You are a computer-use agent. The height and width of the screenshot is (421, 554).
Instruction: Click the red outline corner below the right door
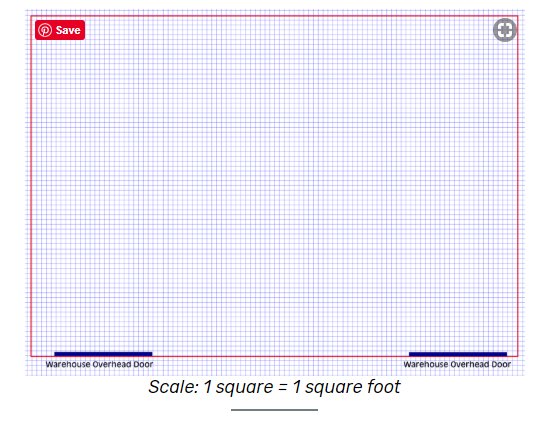[x=518, y=356]
